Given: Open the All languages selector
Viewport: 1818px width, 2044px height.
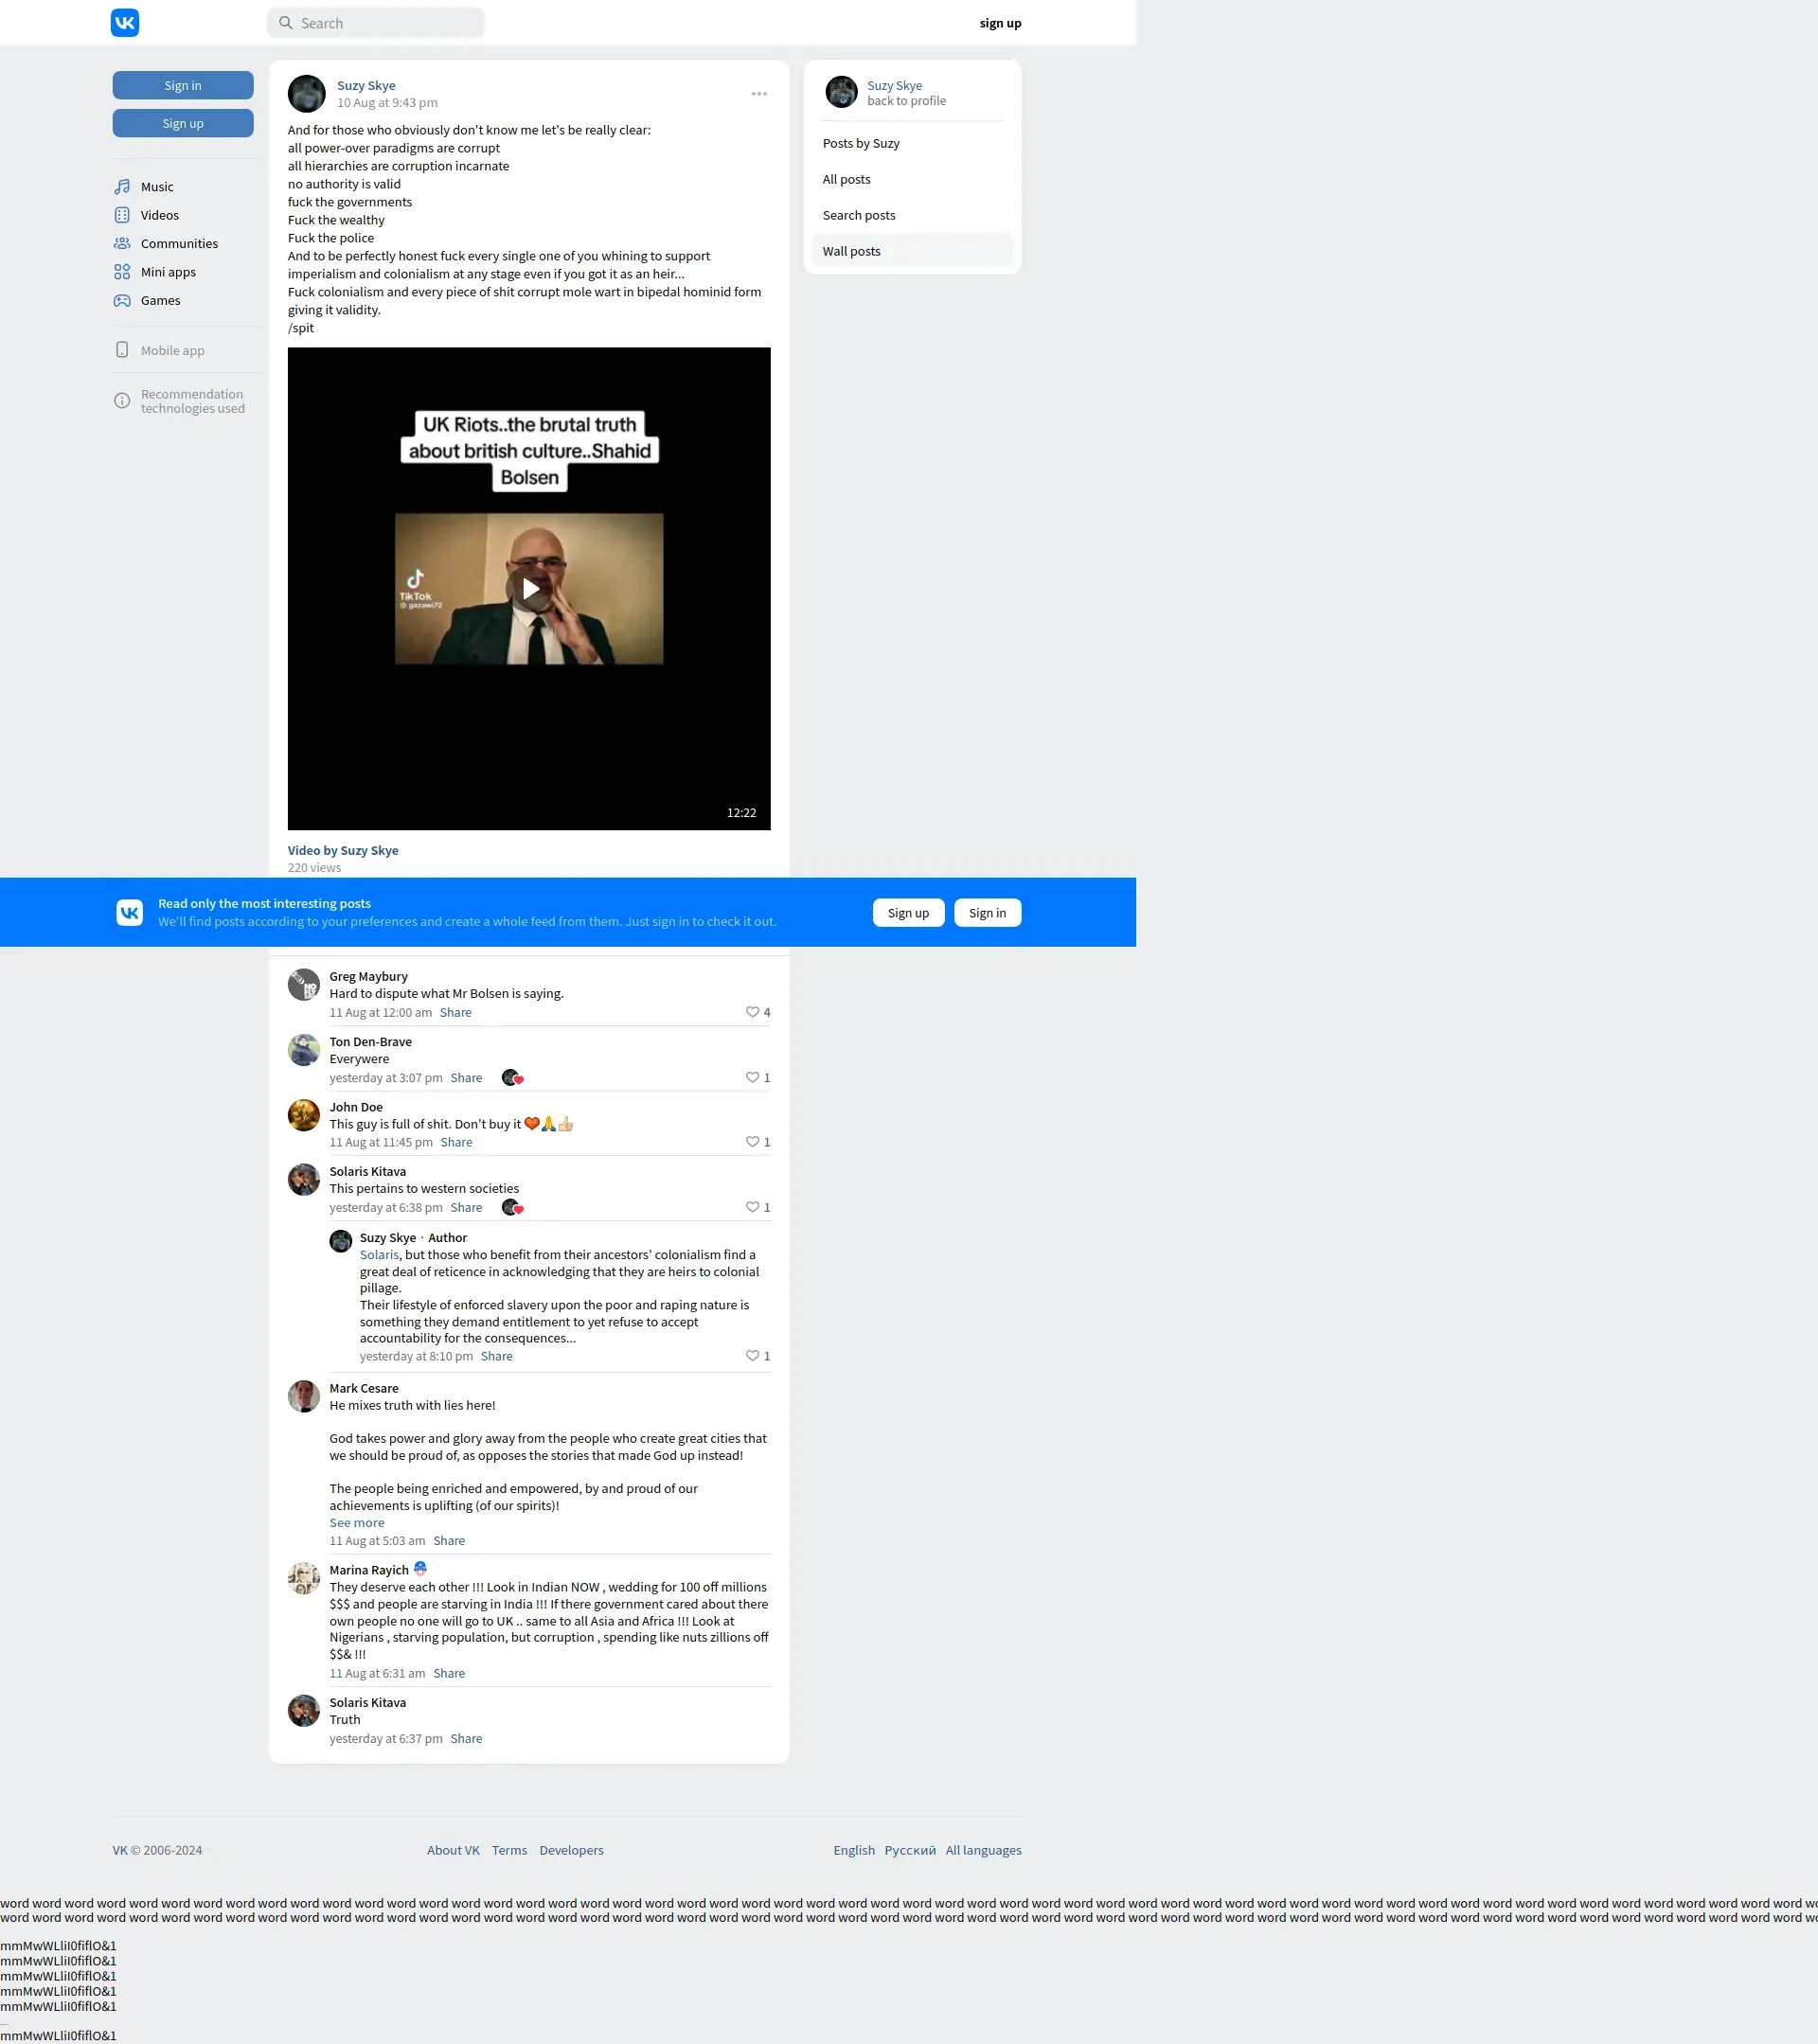Looking at the screenshot, I should (x=983, y=1850).
